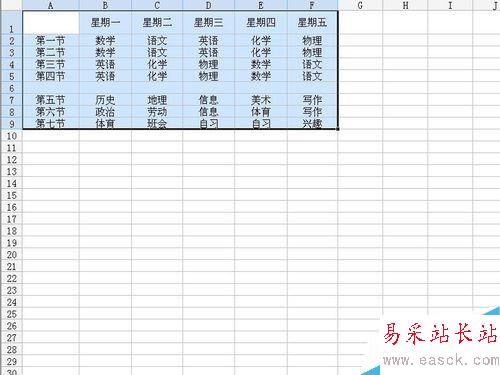Click 数学 in the 第一节 row under 星期一

105,41
